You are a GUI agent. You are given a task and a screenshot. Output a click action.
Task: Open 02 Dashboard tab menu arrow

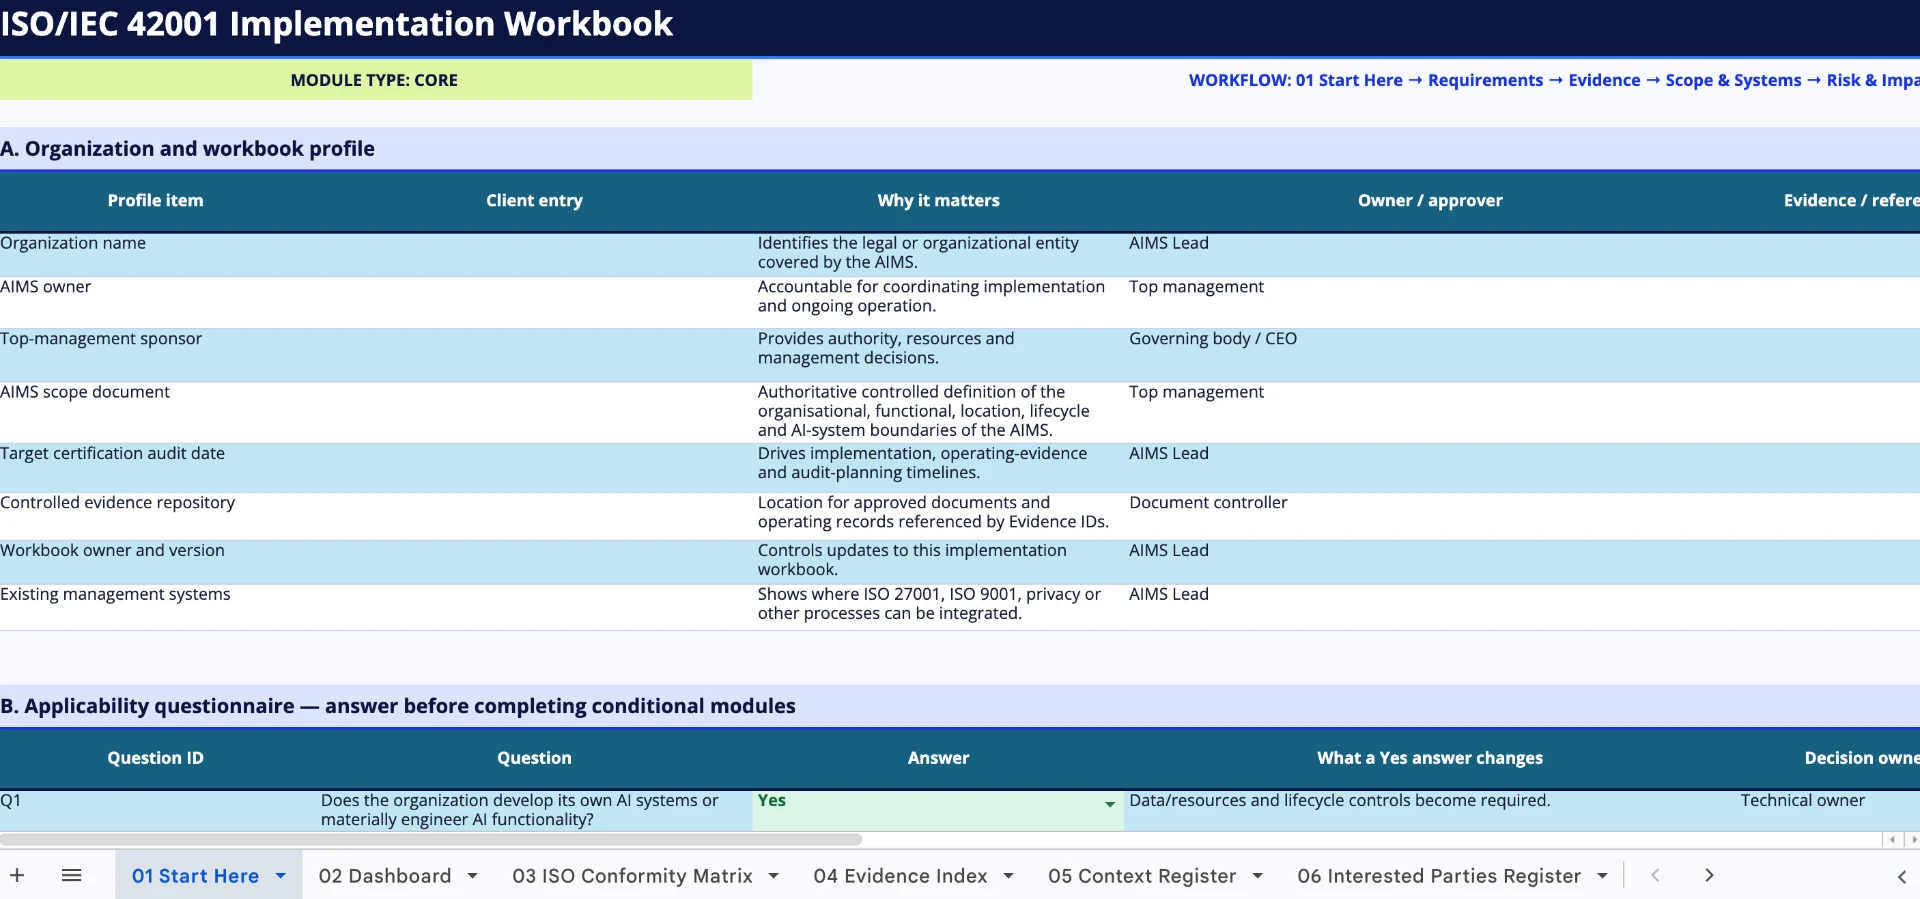[x=472, y=876]
